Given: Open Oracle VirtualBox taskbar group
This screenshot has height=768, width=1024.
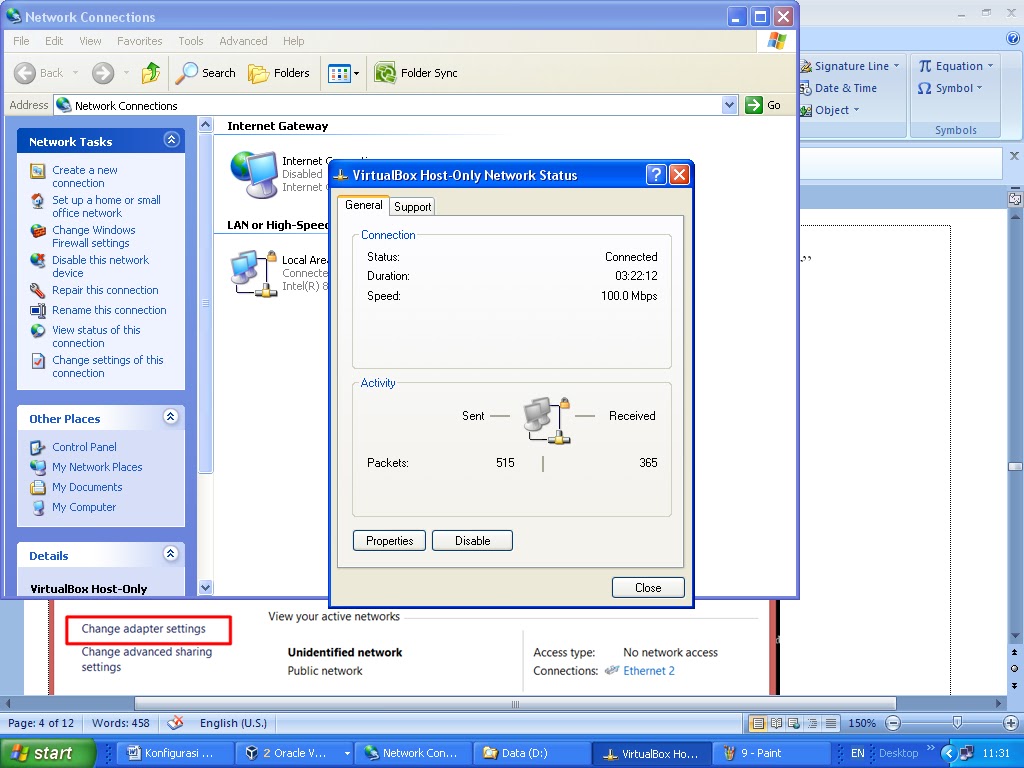Looking at the screenshot, I should [x=294, y=753].
